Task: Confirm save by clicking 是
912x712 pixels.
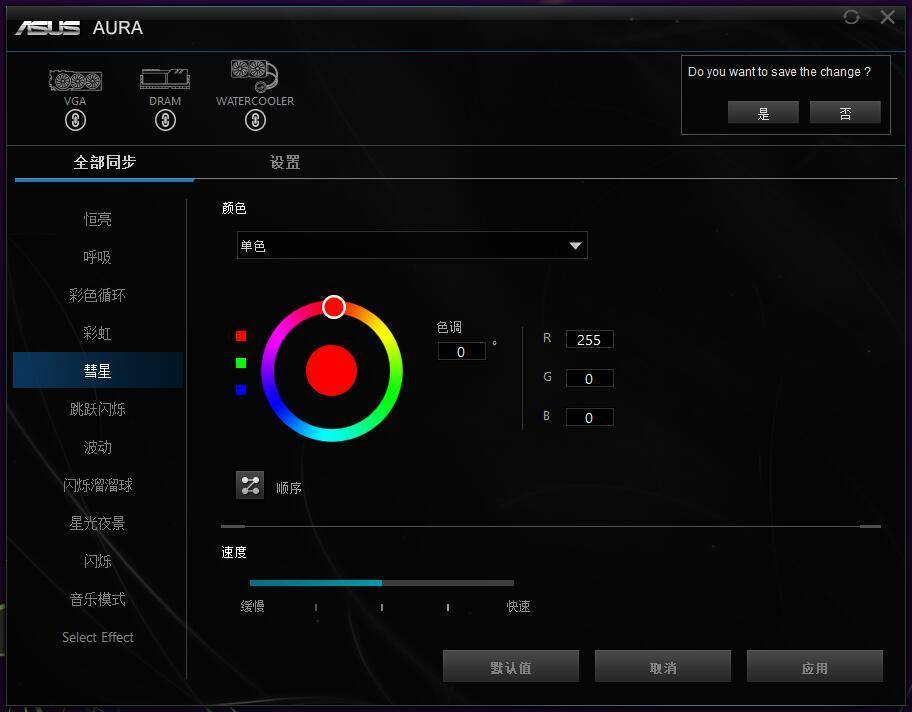Action: click(763, 112)
